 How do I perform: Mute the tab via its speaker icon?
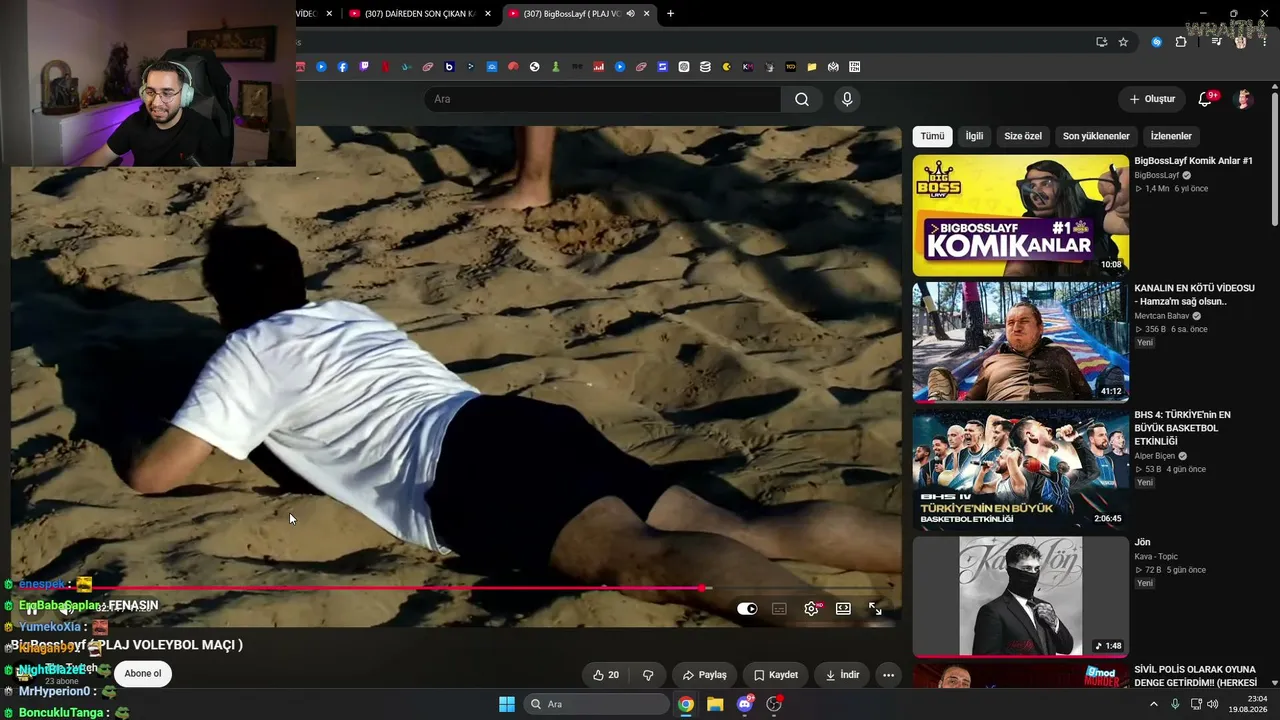630,13
